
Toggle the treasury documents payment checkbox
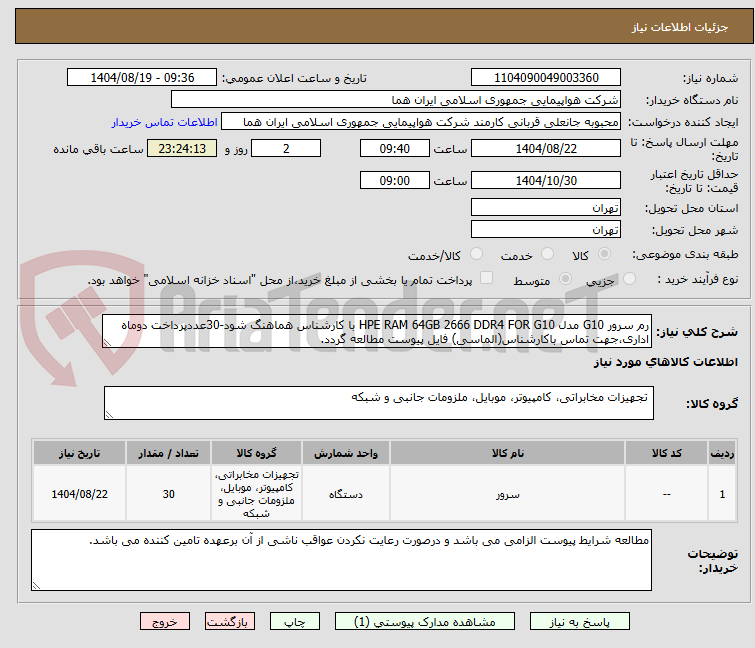(x=486, y=279)
